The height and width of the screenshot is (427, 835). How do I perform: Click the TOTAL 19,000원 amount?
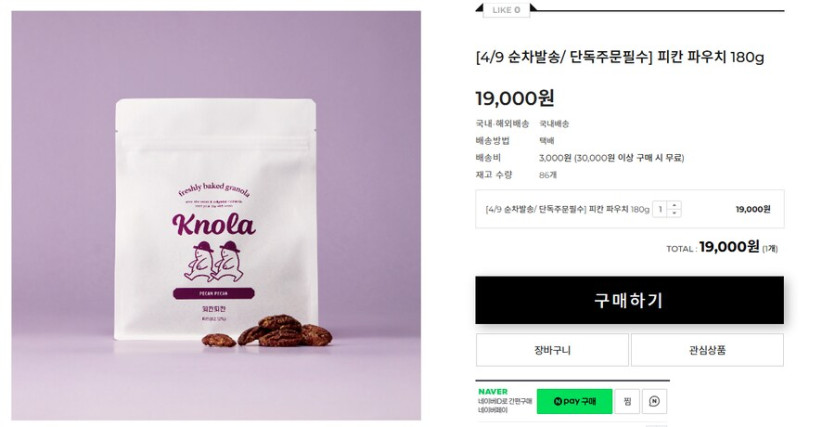click(x=729, y=247)
